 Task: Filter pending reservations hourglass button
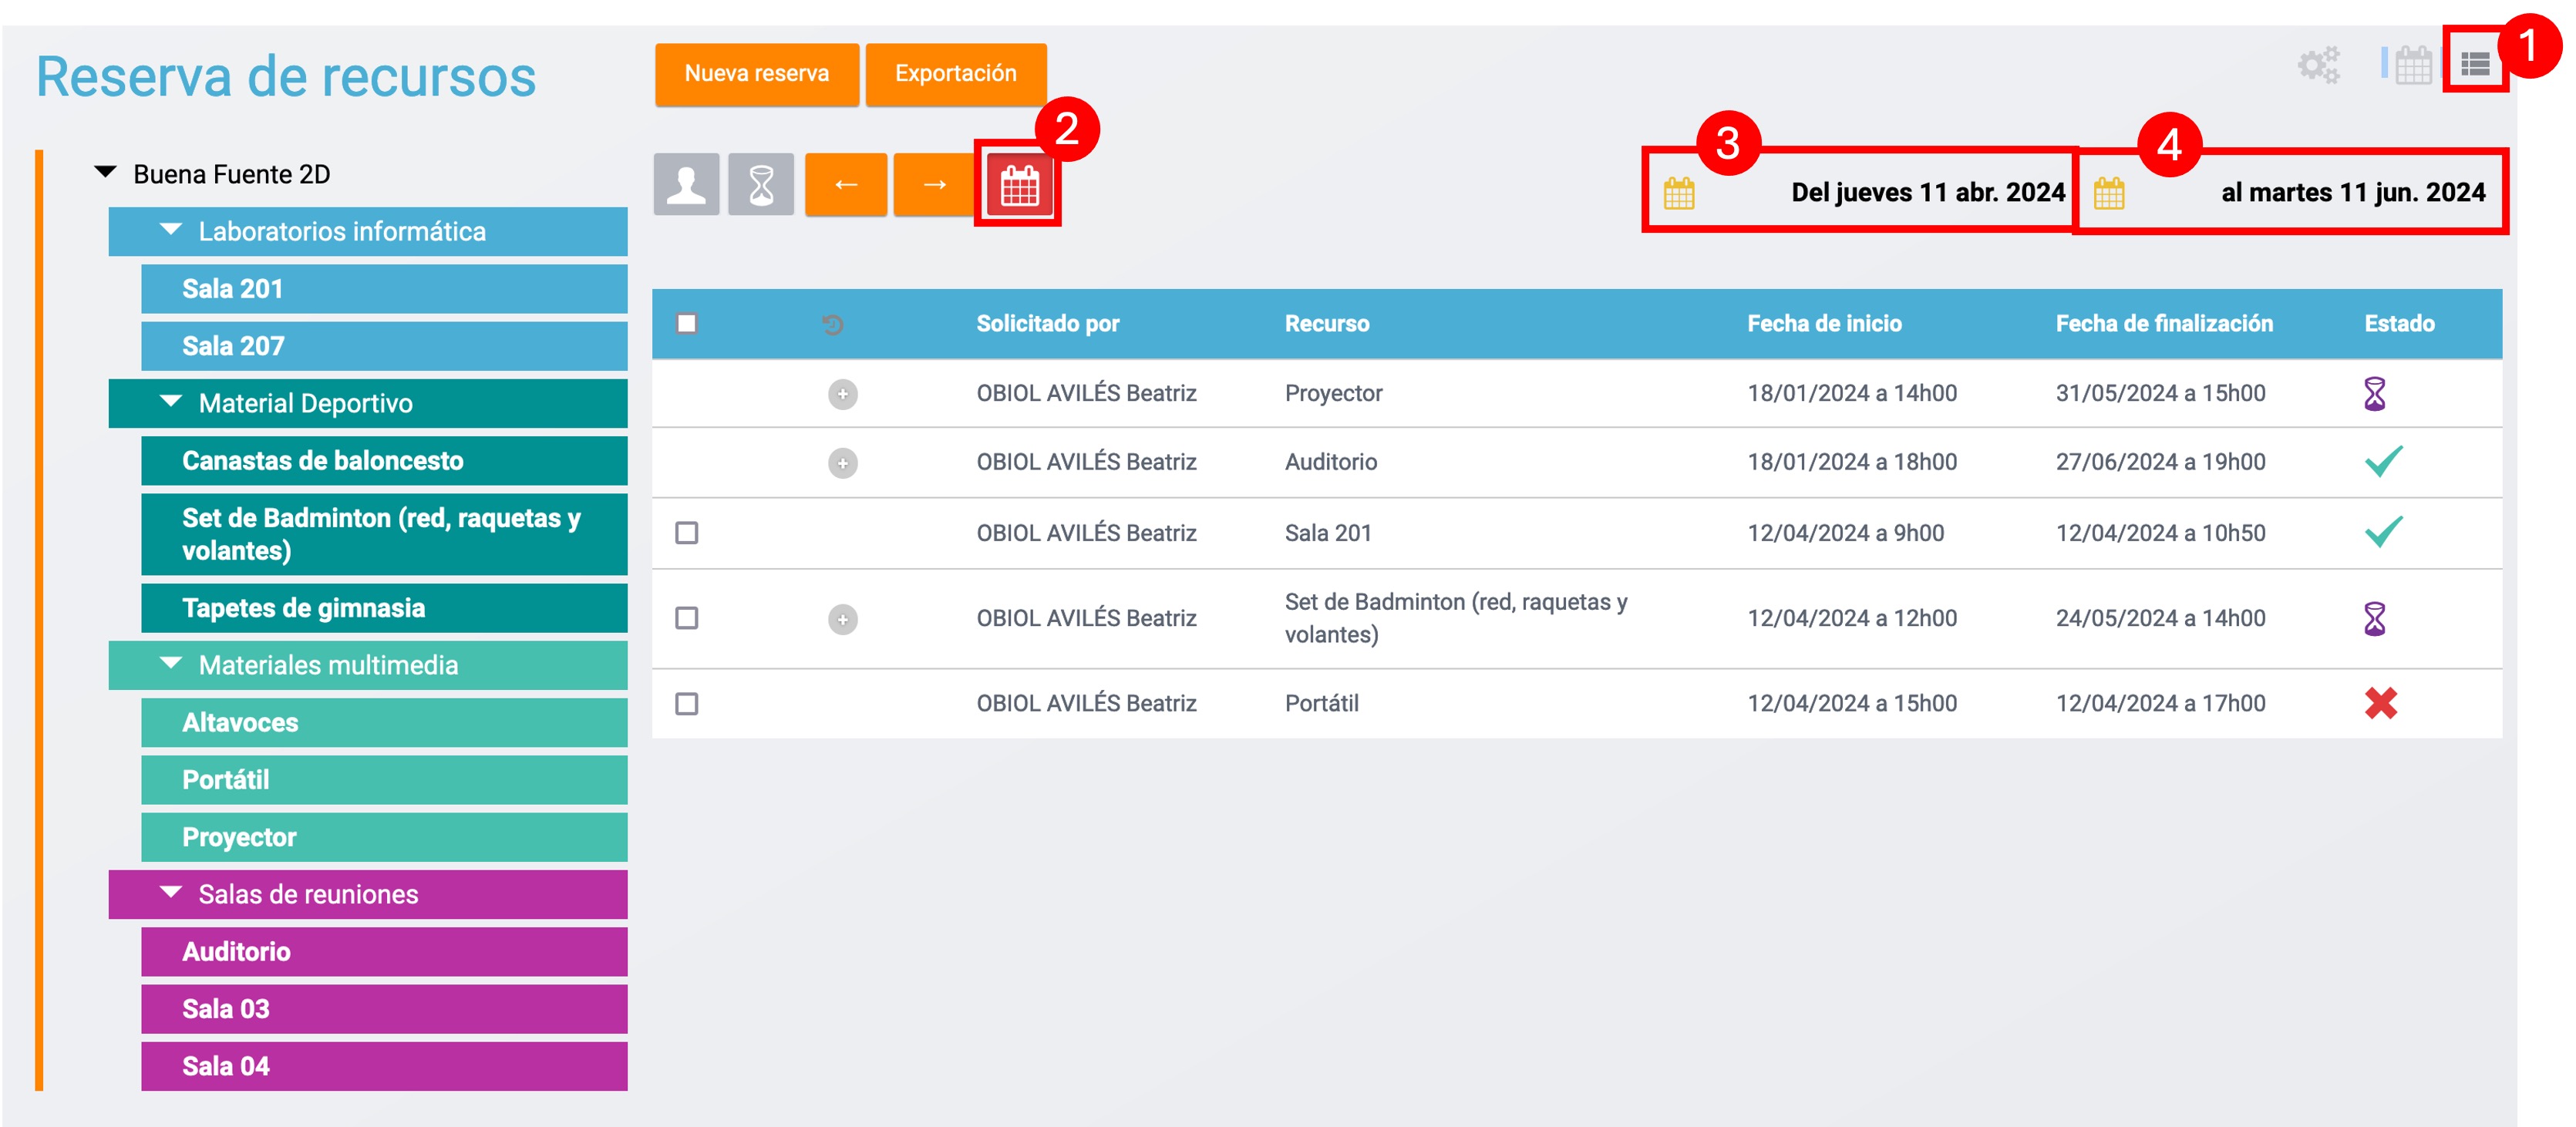[x=761, y=184]
